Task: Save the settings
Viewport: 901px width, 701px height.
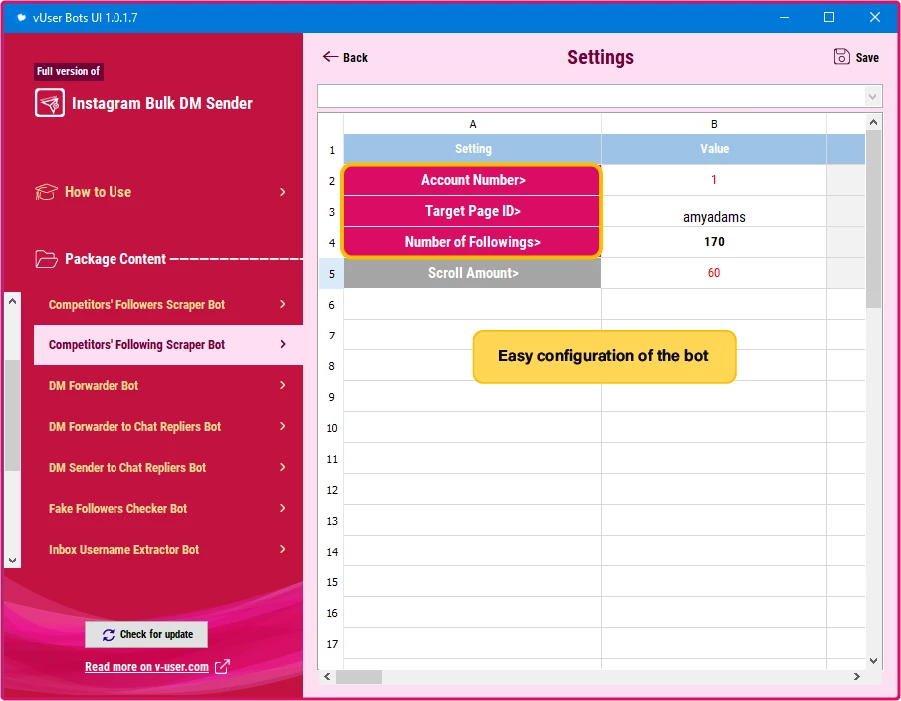Action: (856, 57)
